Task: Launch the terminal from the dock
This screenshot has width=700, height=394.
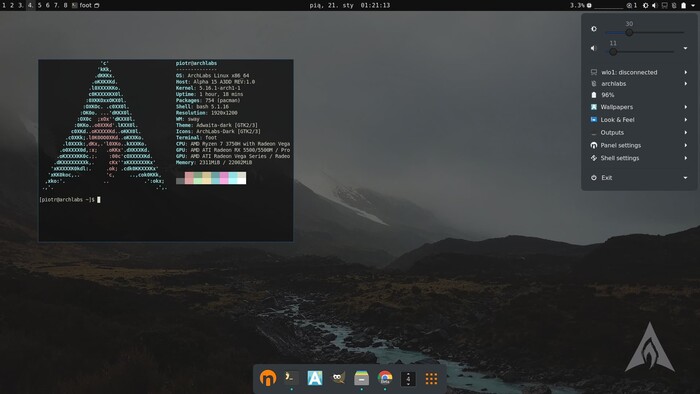Action: click(291, 378)
